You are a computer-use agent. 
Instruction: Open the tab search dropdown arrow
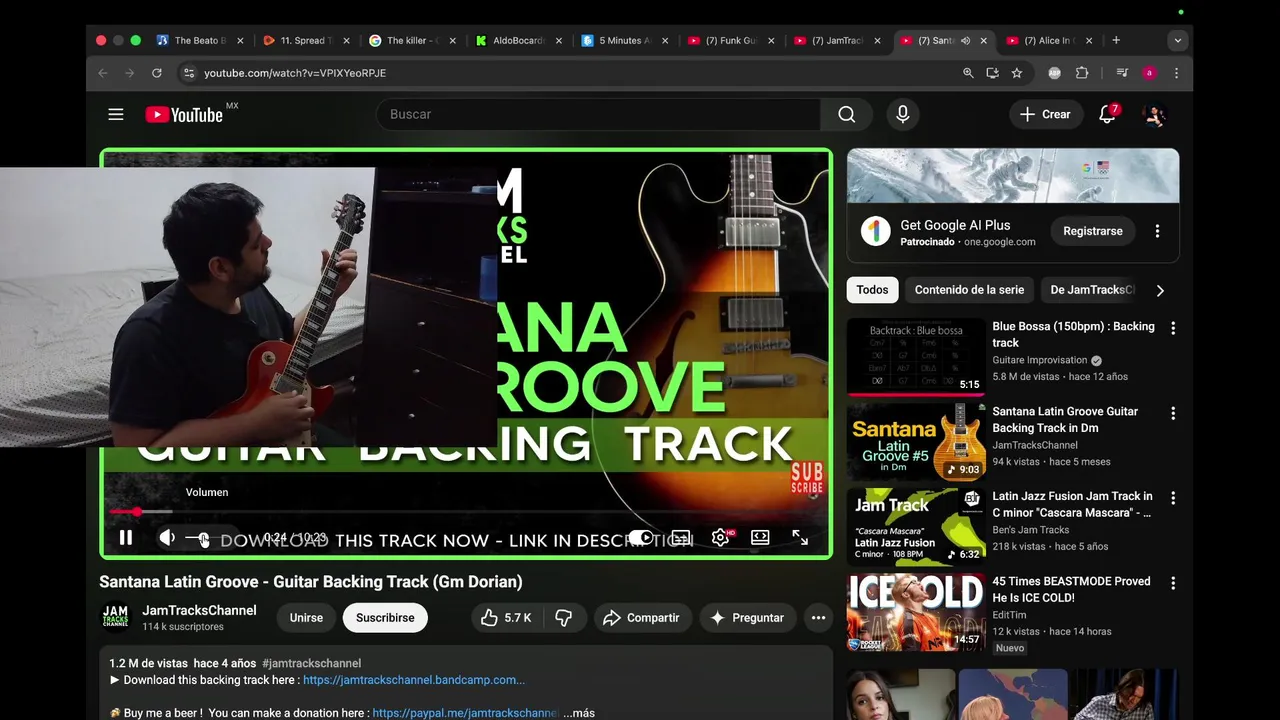click(x=1178, y=41)
